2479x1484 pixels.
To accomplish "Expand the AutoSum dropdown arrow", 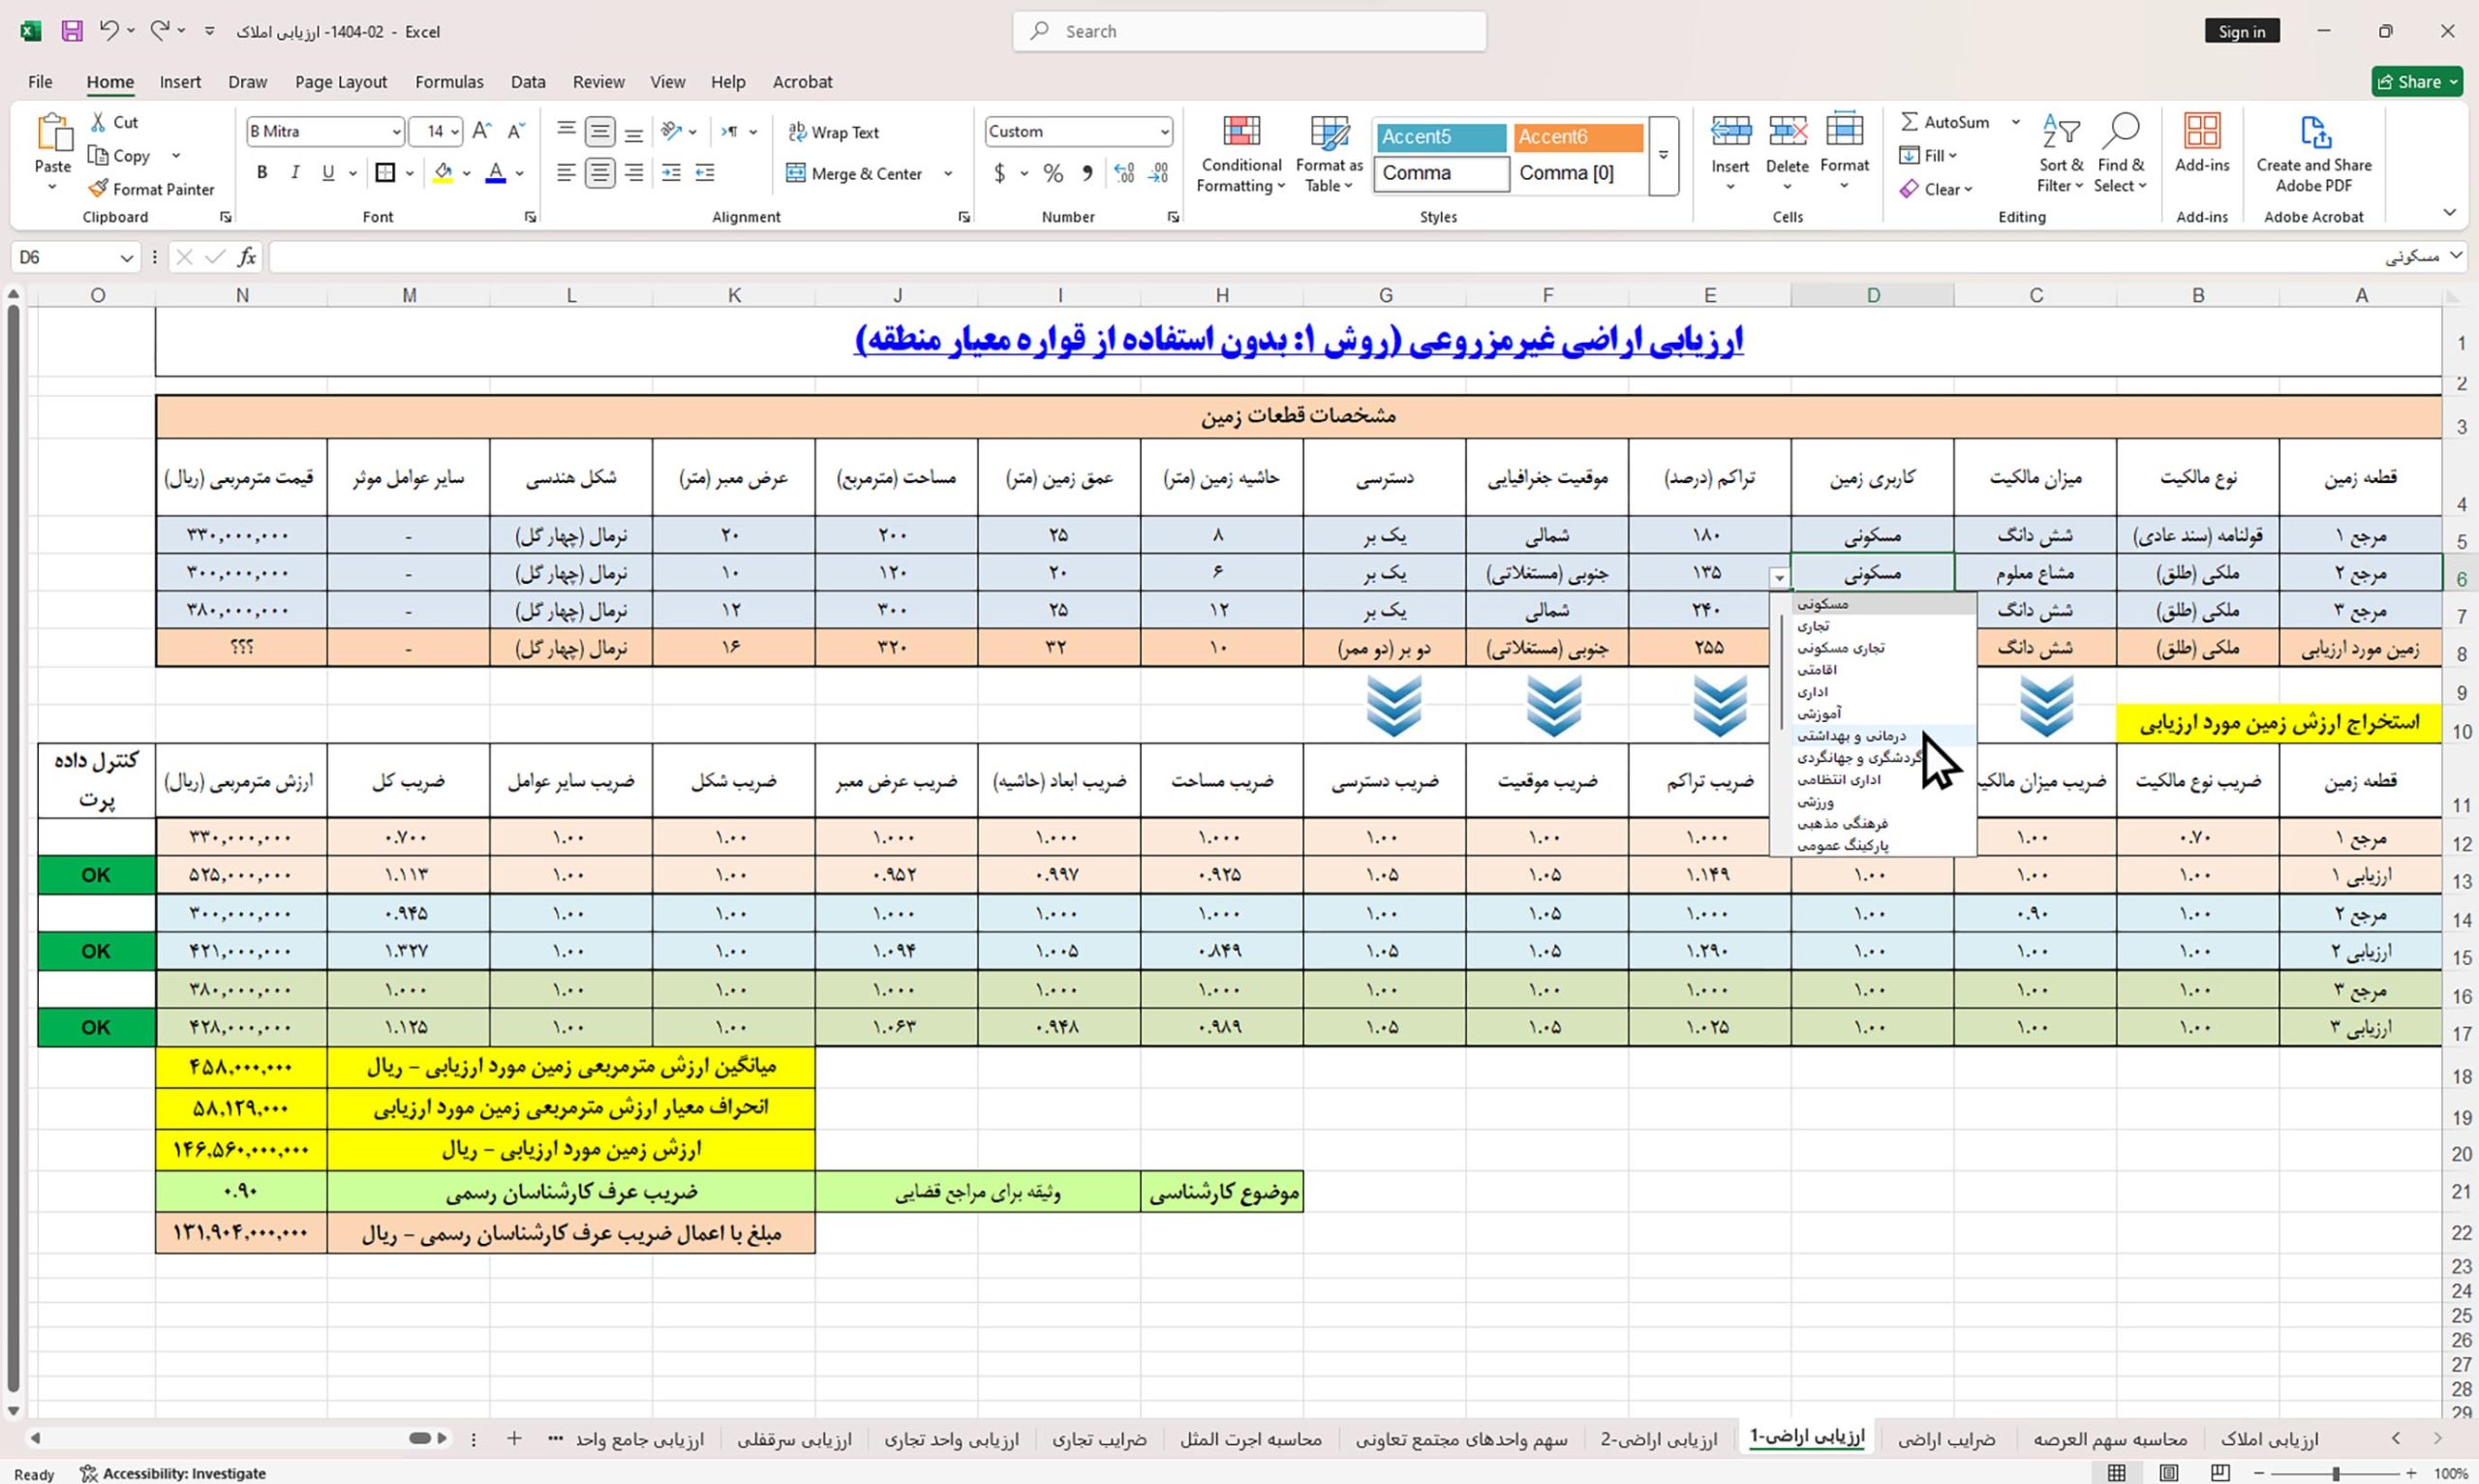I will coord(2015,122).
